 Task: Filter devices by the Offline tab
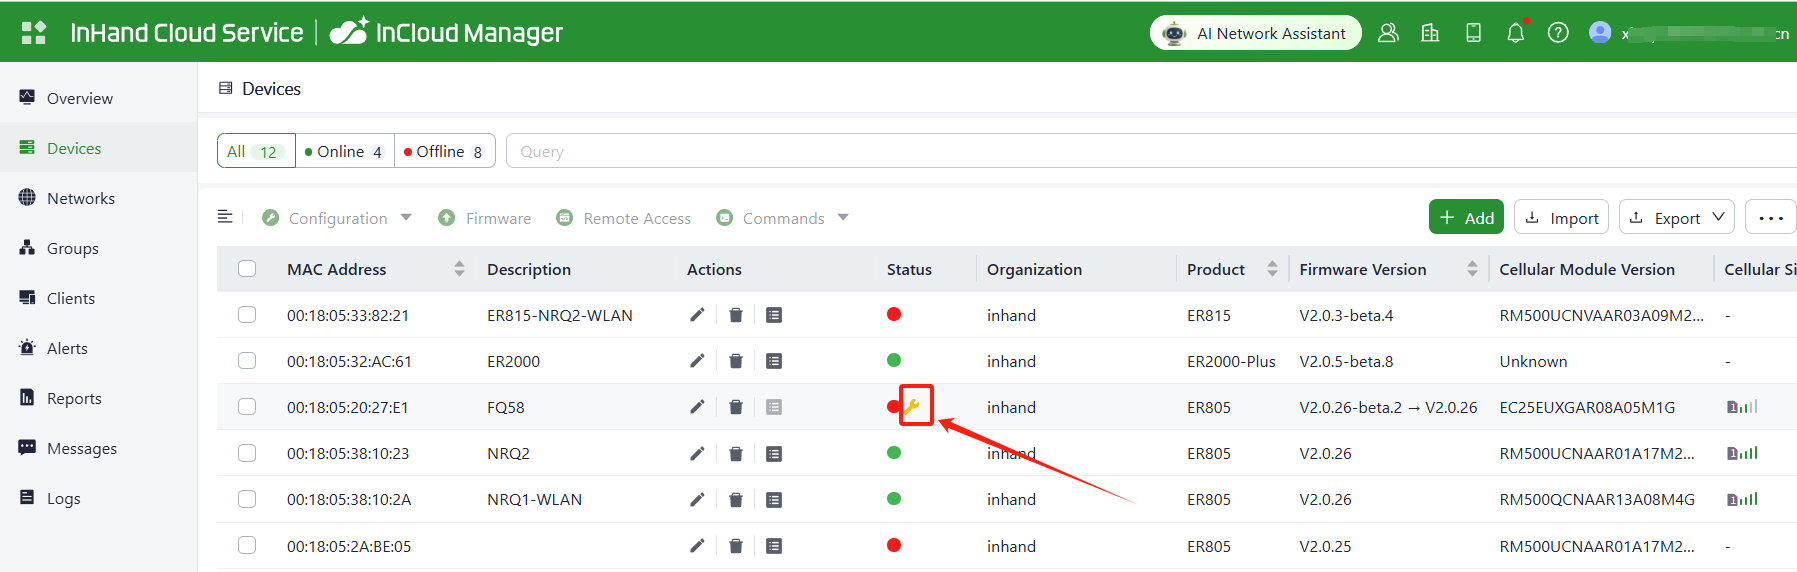pos(444,151)
